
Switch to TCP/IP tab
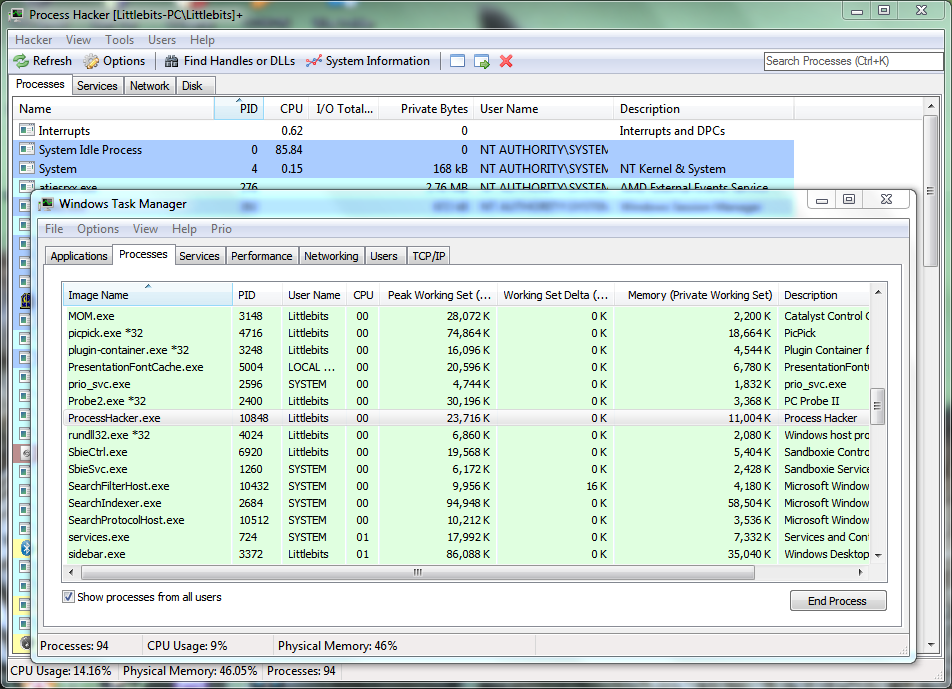[x=429, y=256]
